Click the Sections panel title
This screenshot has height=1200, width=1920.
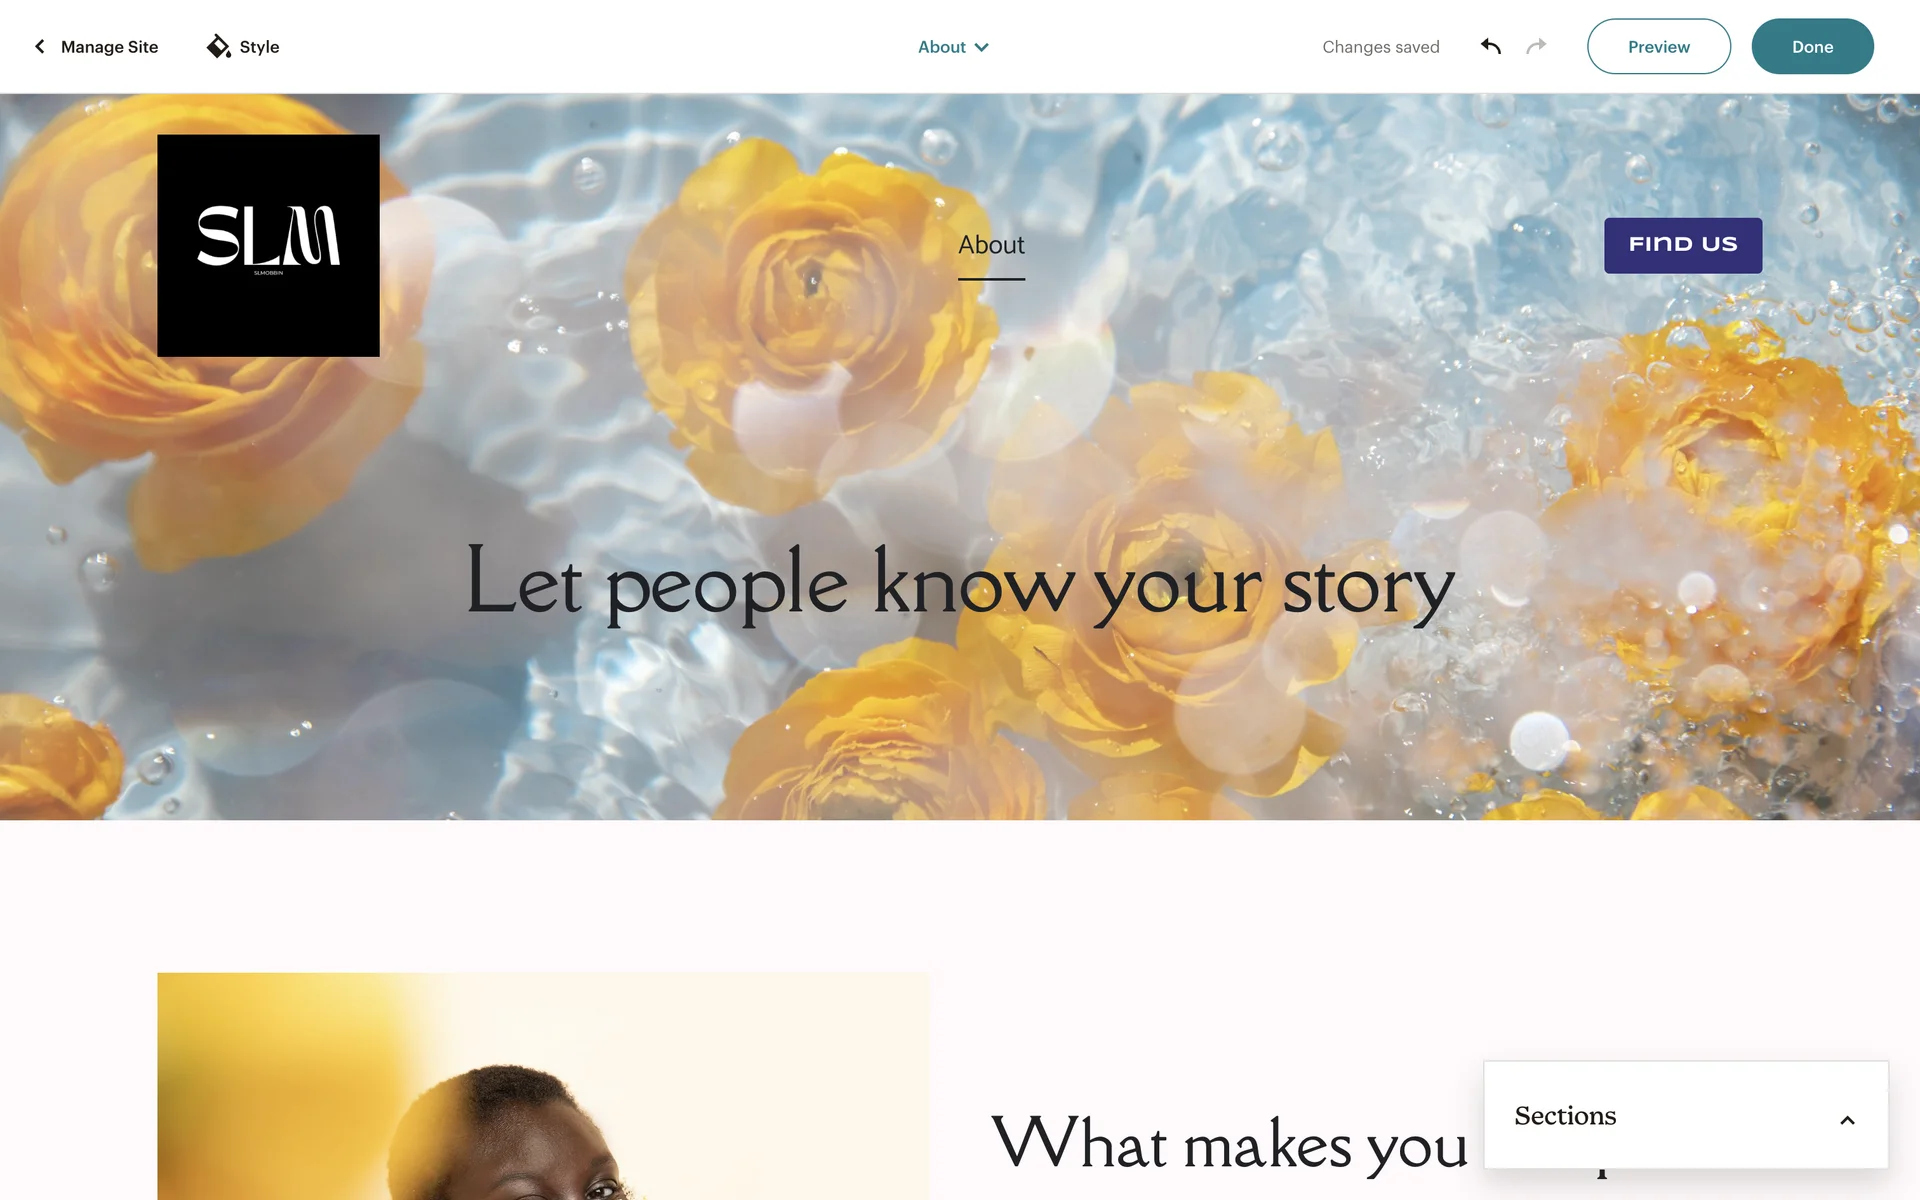point(1565,1115)
